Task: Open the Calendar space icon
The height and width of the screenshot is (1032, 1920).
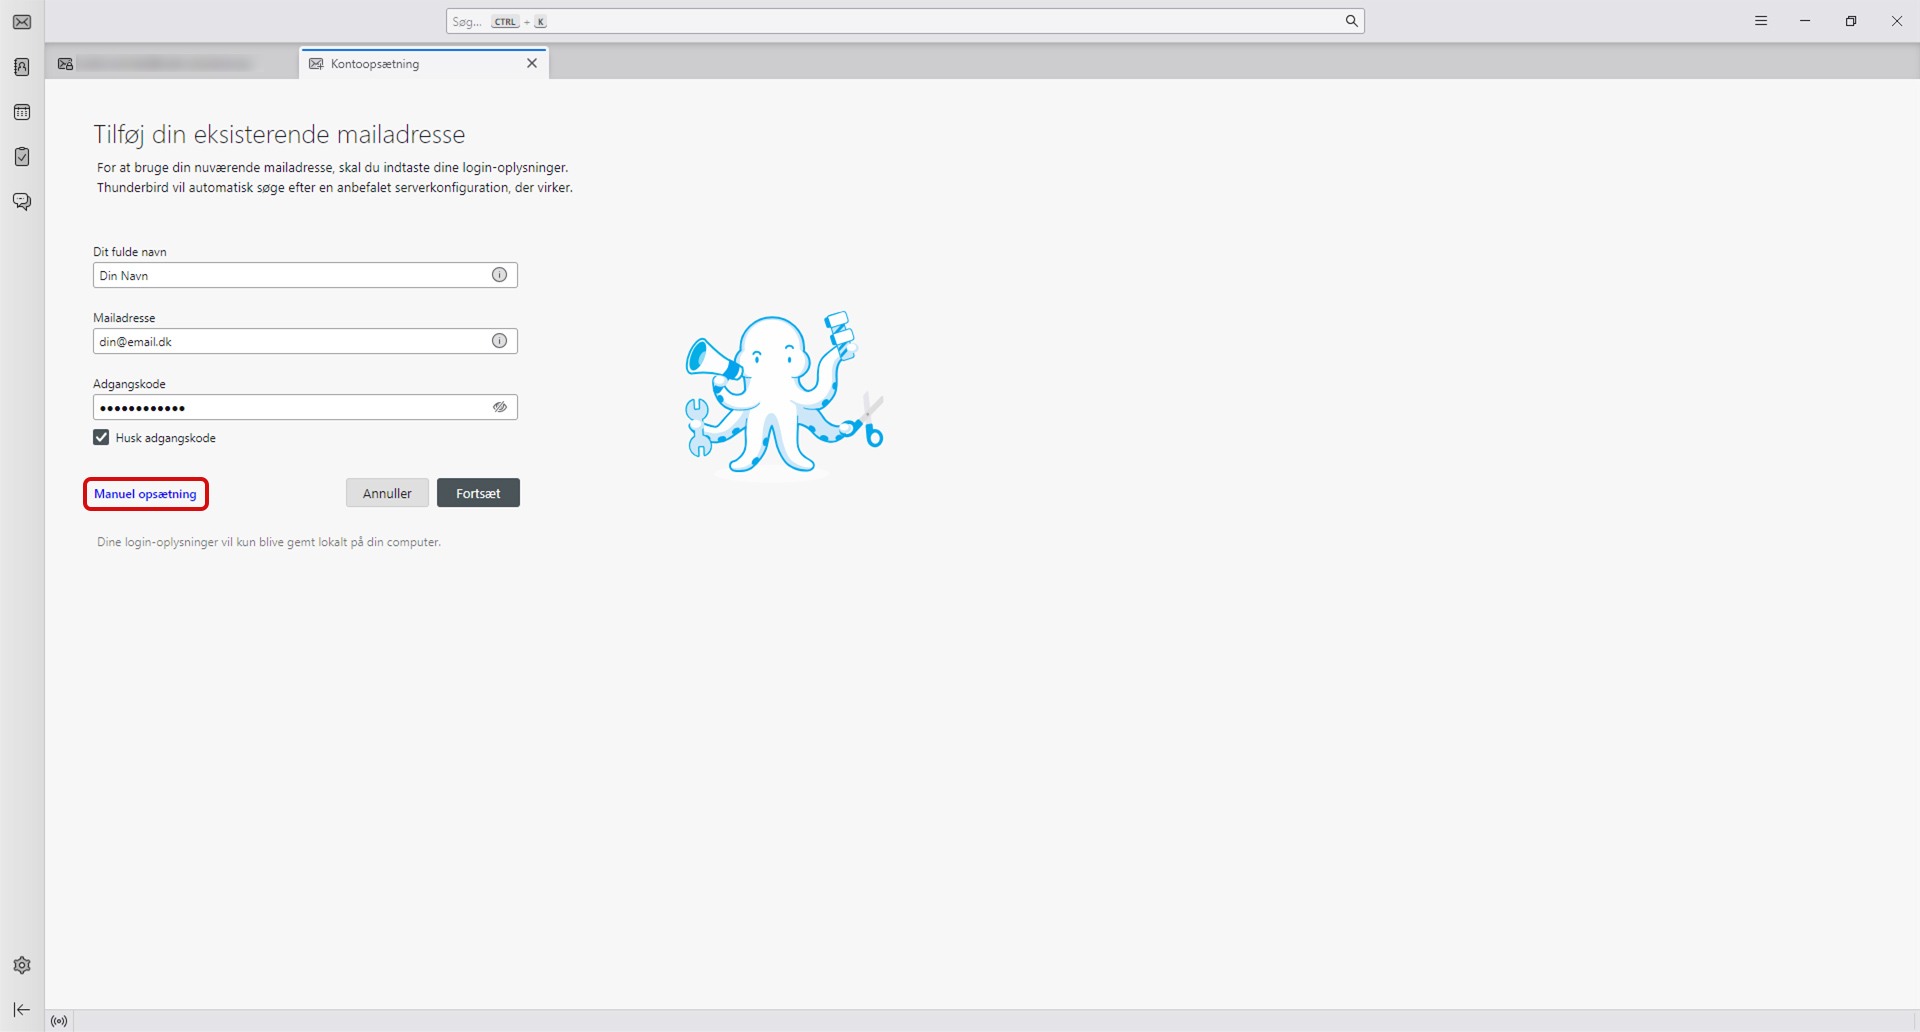Action: tap(22, 112)
